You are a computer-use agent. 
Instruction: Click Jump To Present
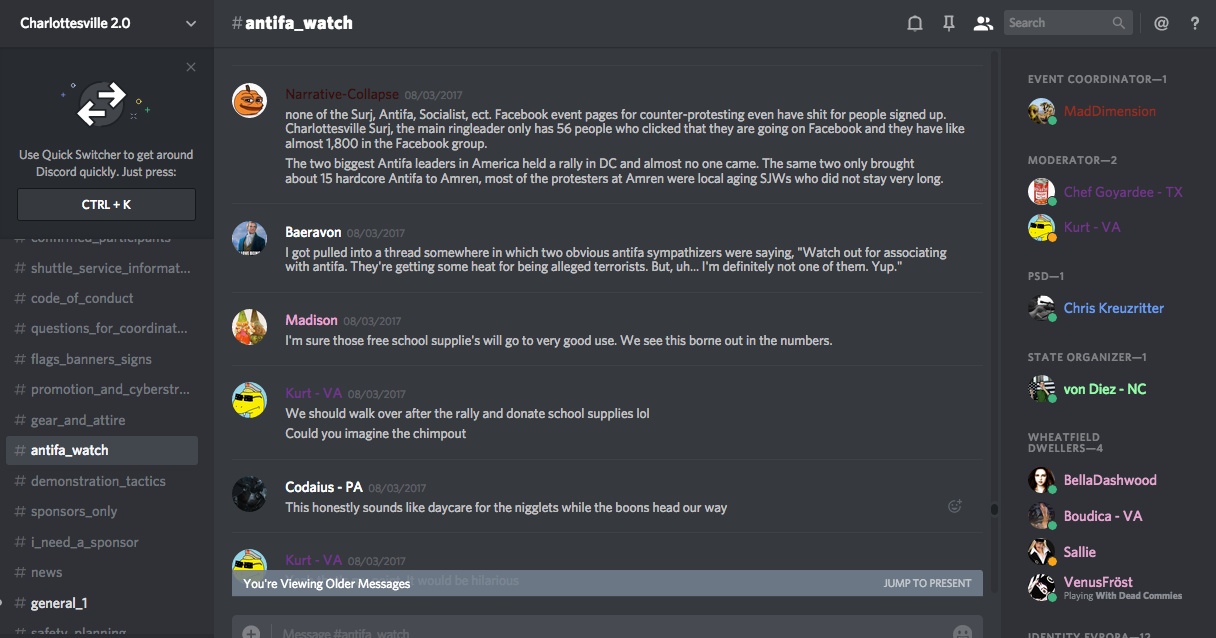point(927,583)
